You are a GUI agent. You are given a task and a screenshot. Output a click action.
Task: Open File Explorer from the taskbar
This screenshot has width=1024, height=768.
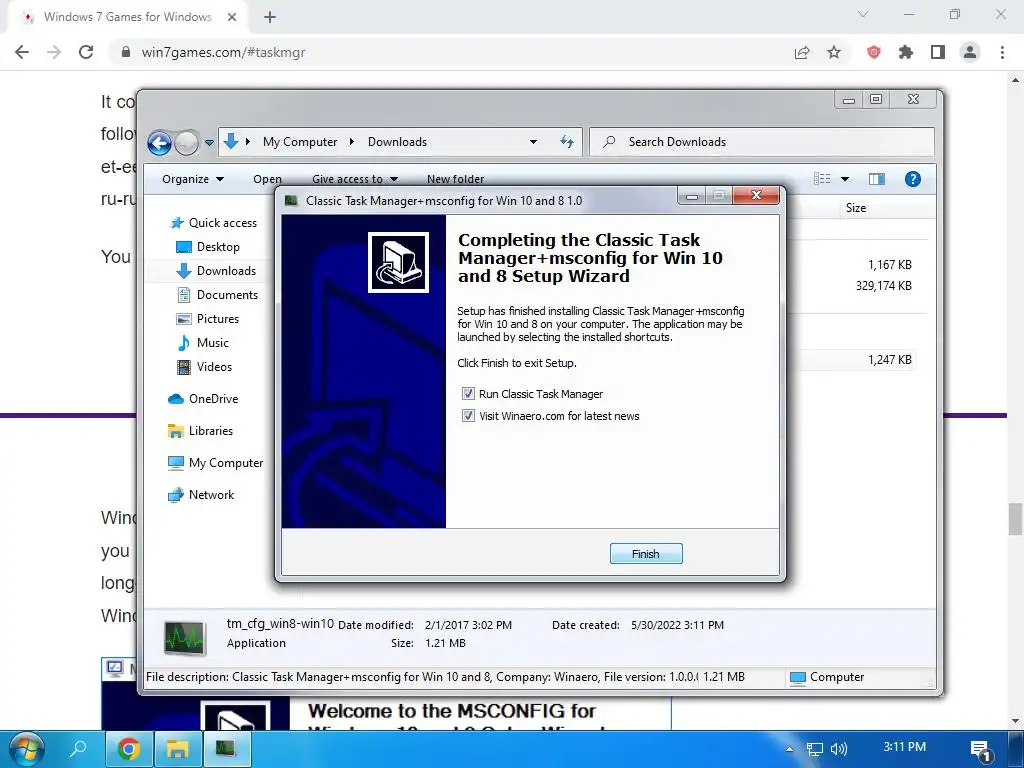pyautogui.click(x=177, y=748)
